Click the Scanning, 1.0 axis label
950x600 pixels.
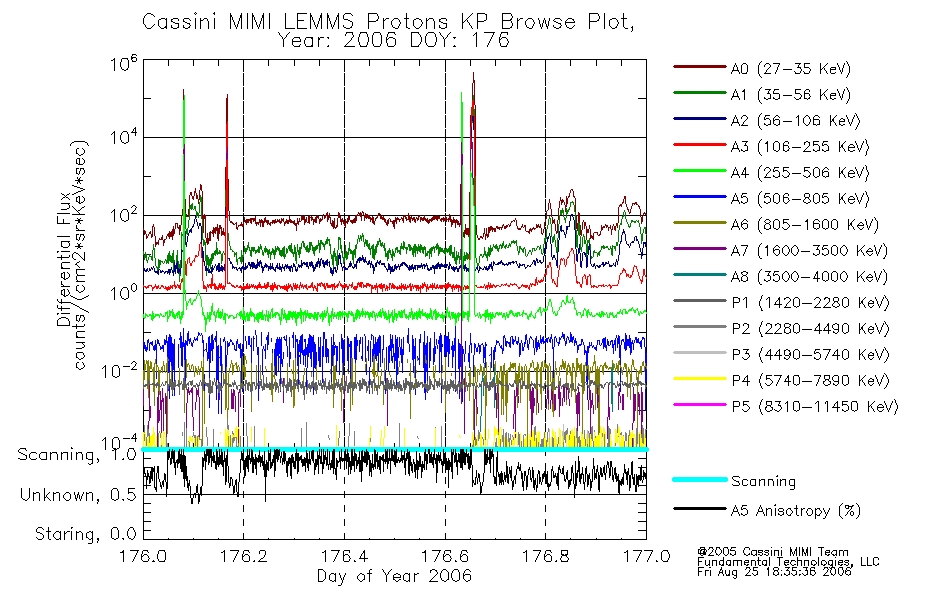[x=77, y=455]
